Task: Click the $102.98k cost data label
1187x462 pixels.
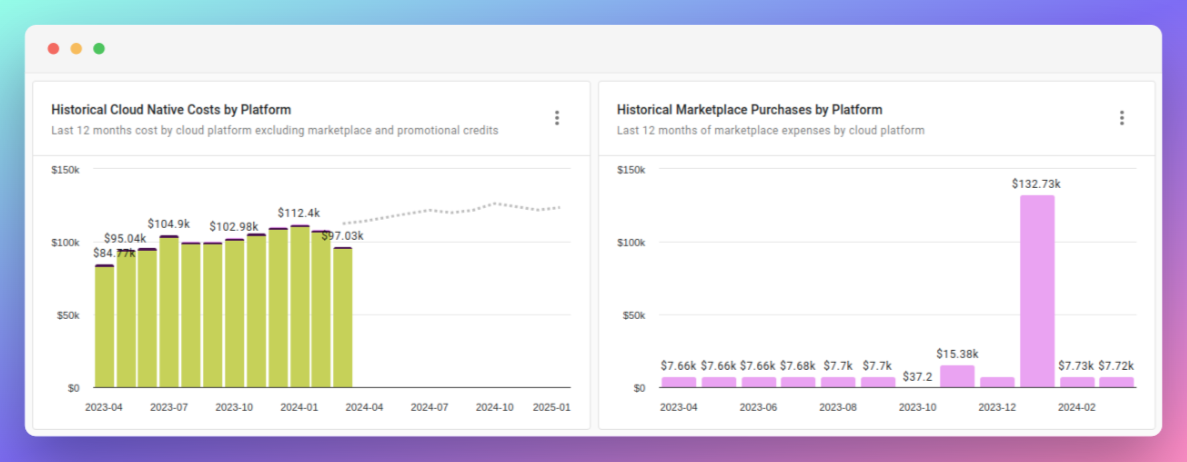Action: [x=235, y=226]
